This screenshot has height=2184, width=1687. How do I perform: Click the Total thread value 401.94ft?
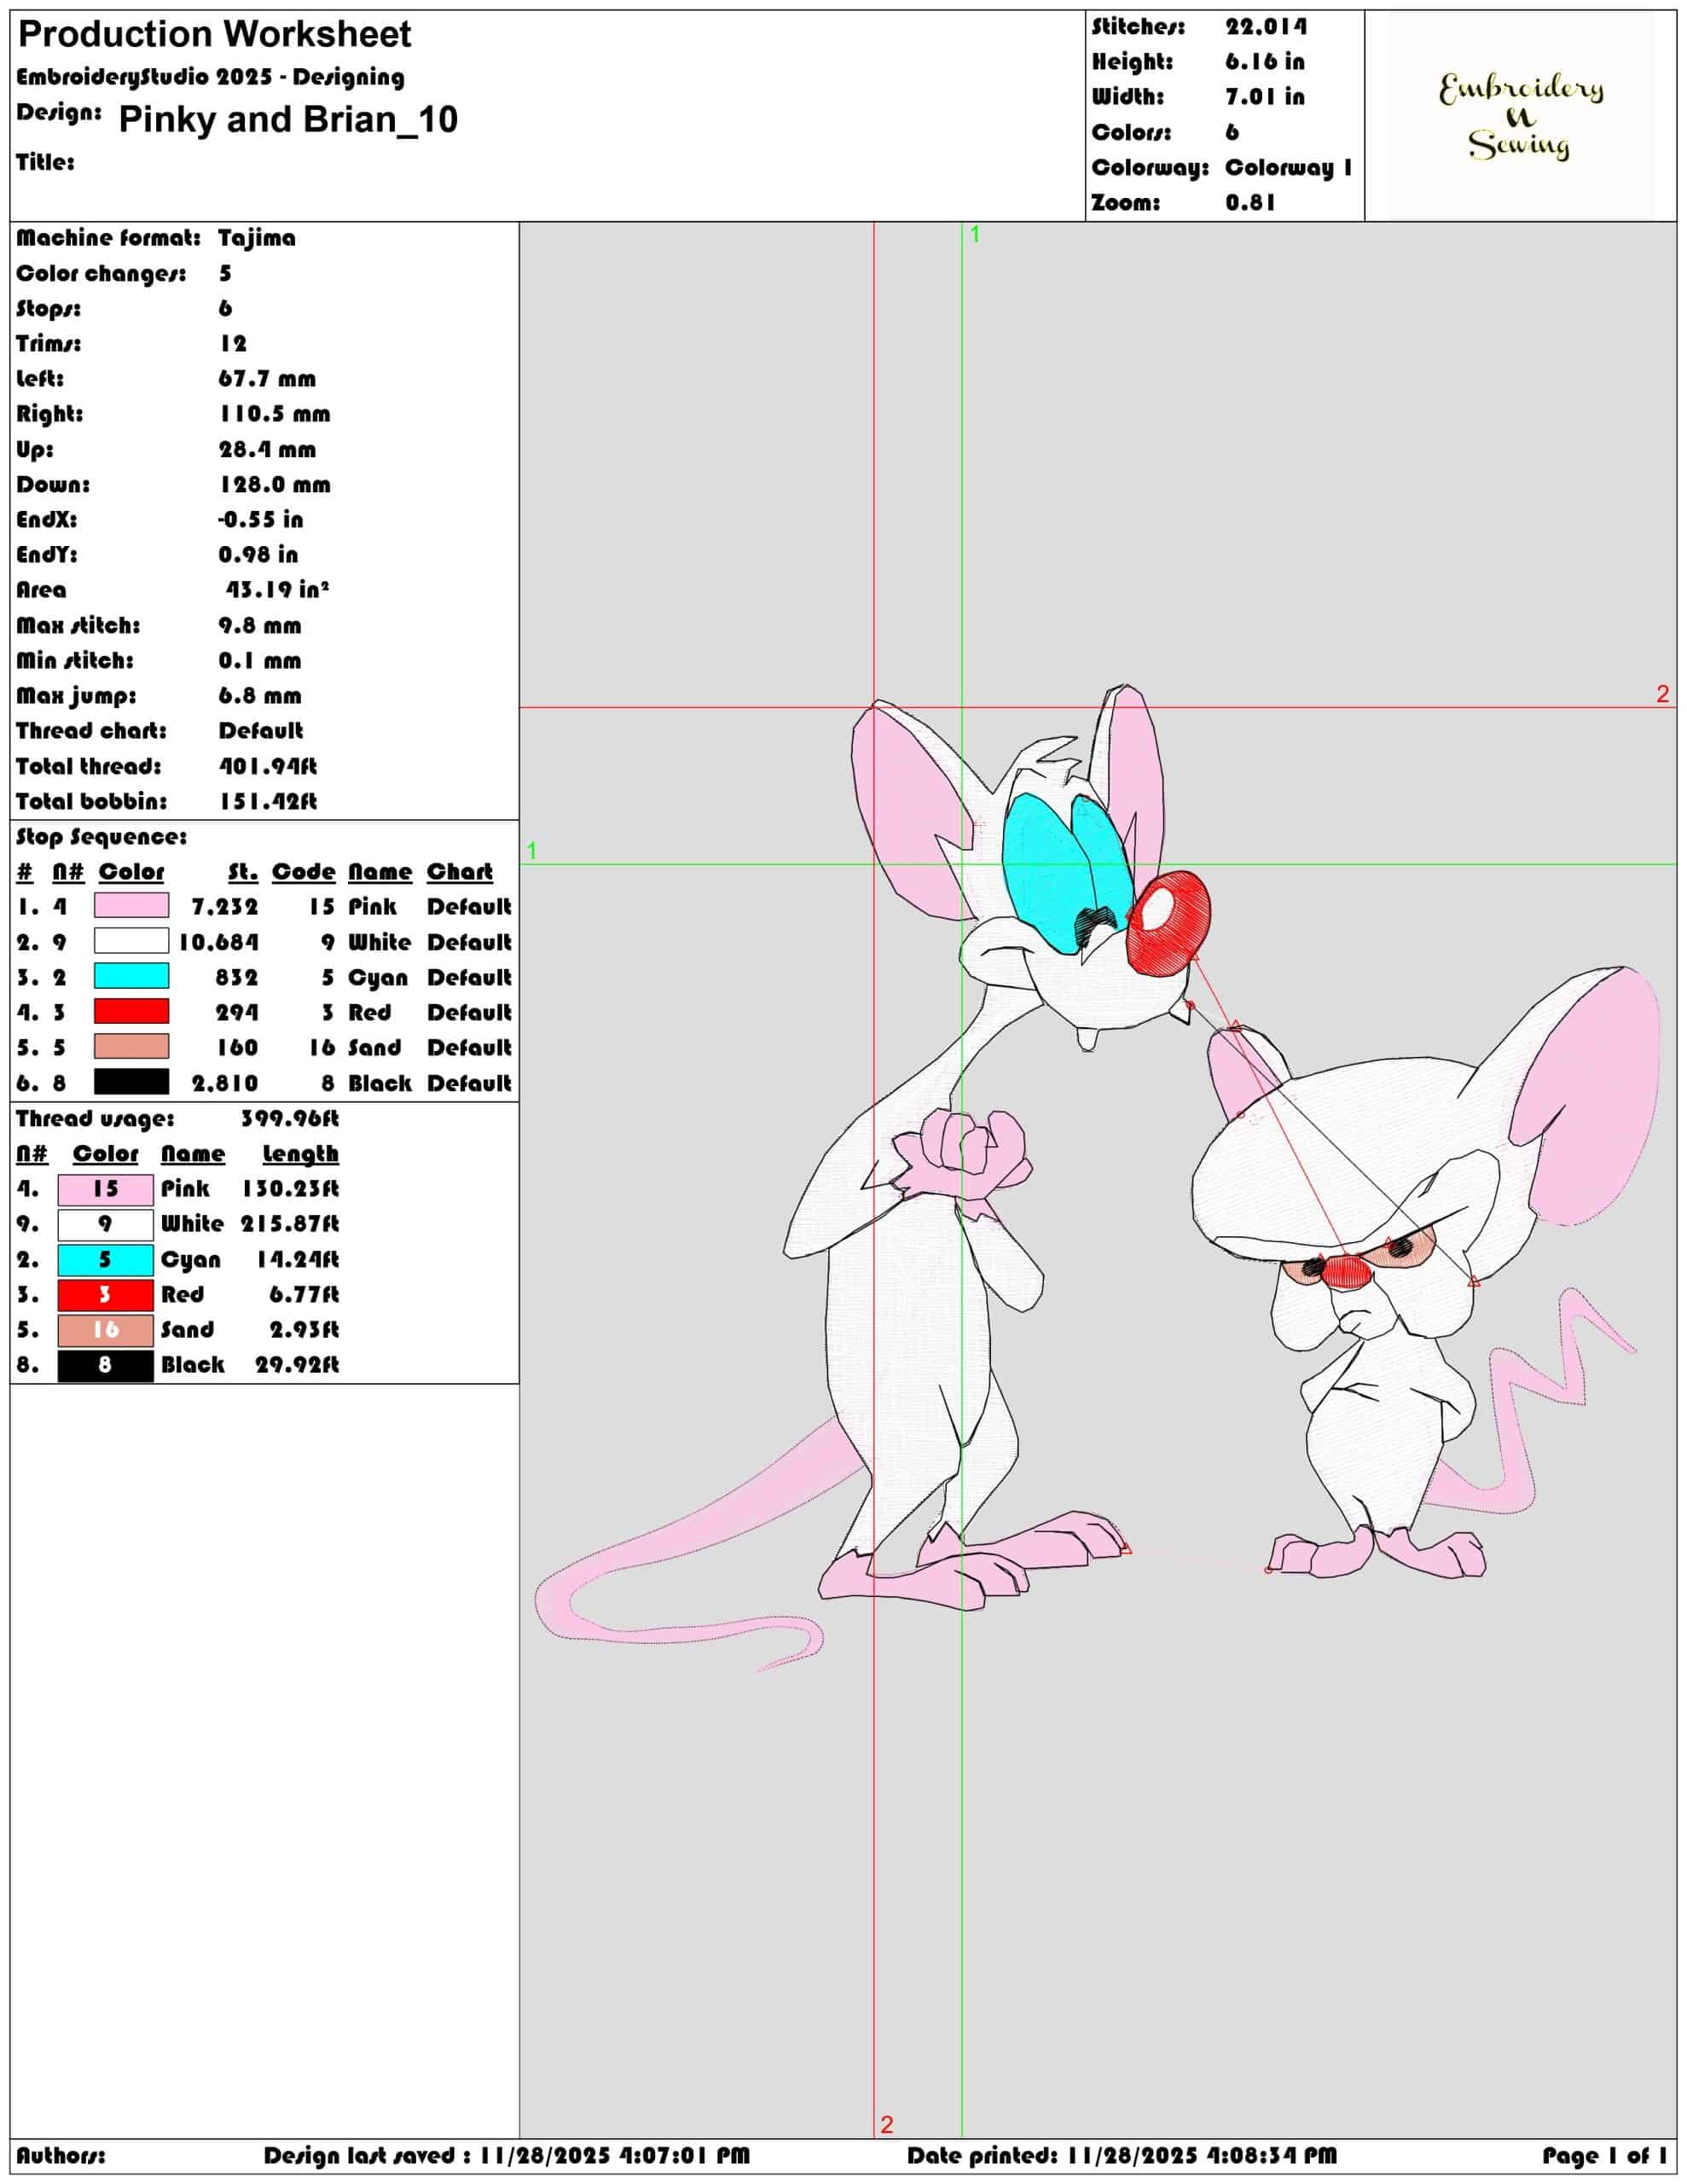point(268,767)
